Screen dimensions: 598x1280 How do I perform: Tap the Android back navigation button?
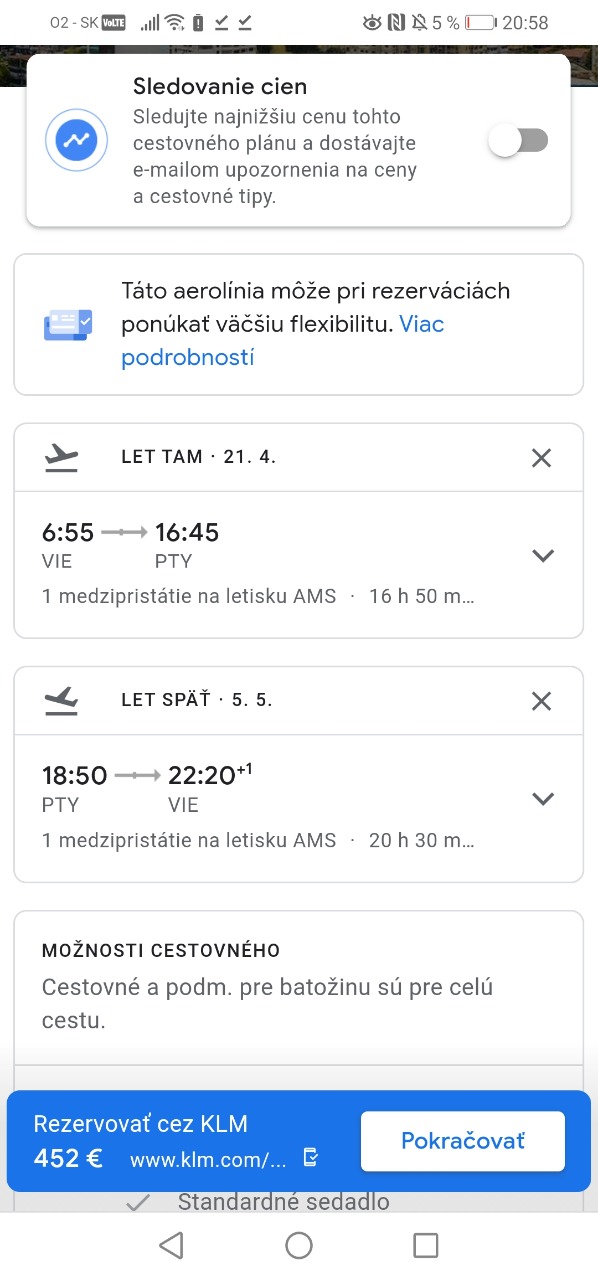coord(172,1245)
